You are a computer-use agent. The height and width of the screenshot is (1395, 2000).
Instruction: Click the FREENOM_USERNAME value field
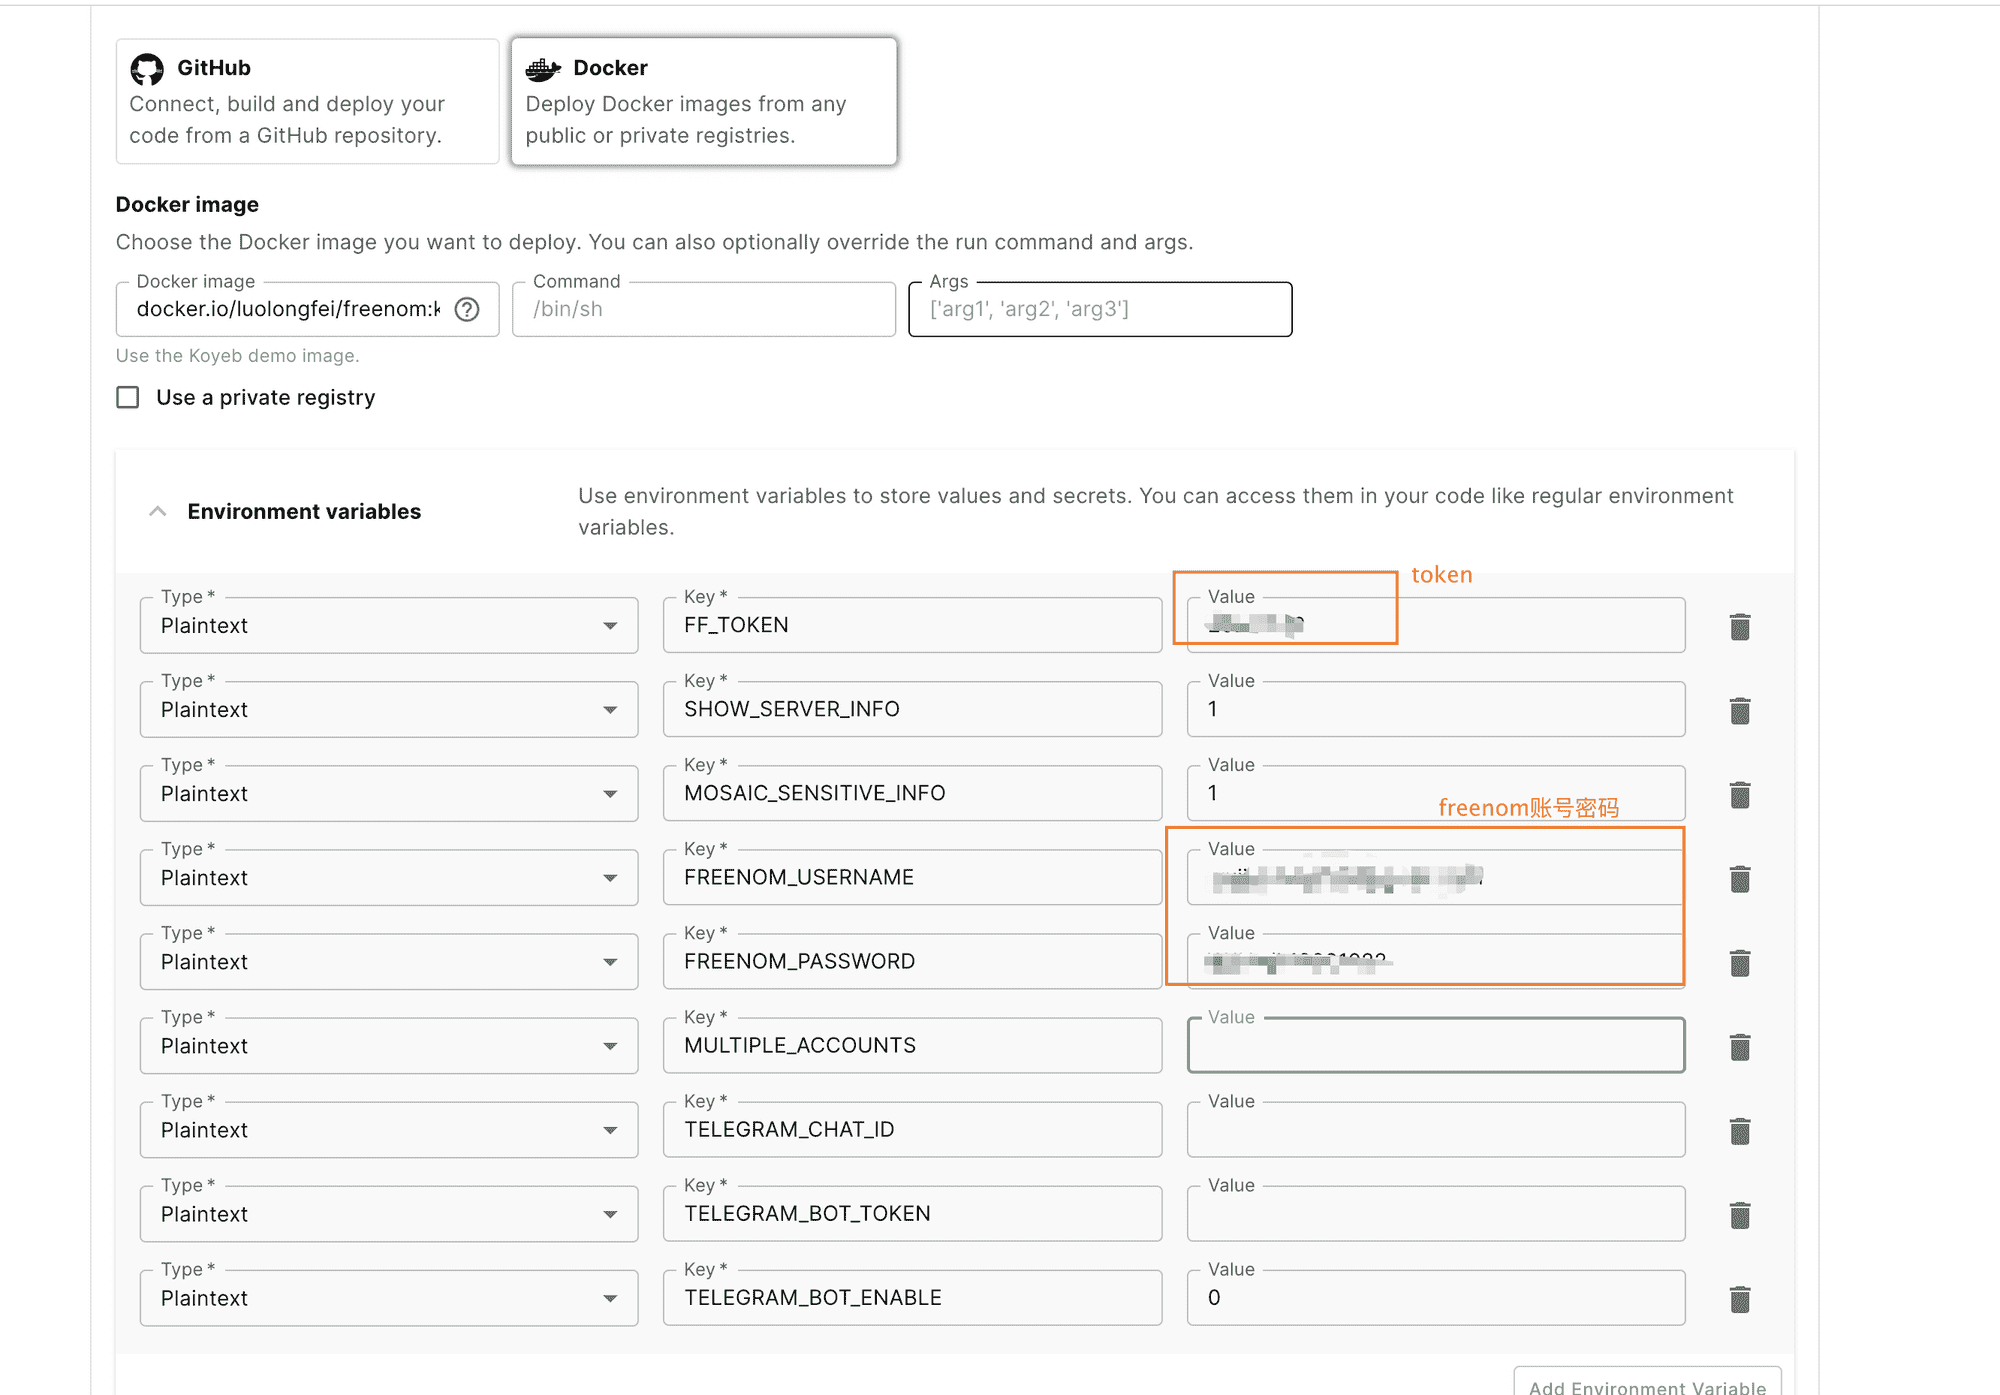coord(1436,877)
